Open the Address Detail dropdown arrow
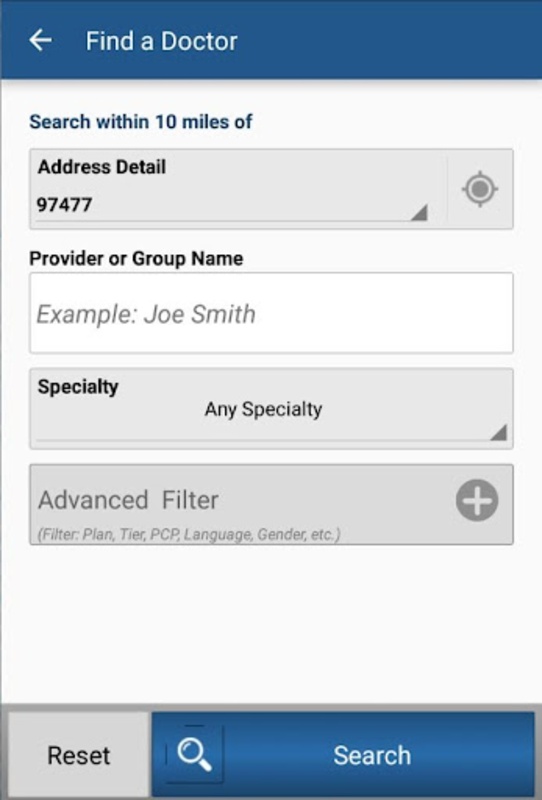 pos(419,213)
